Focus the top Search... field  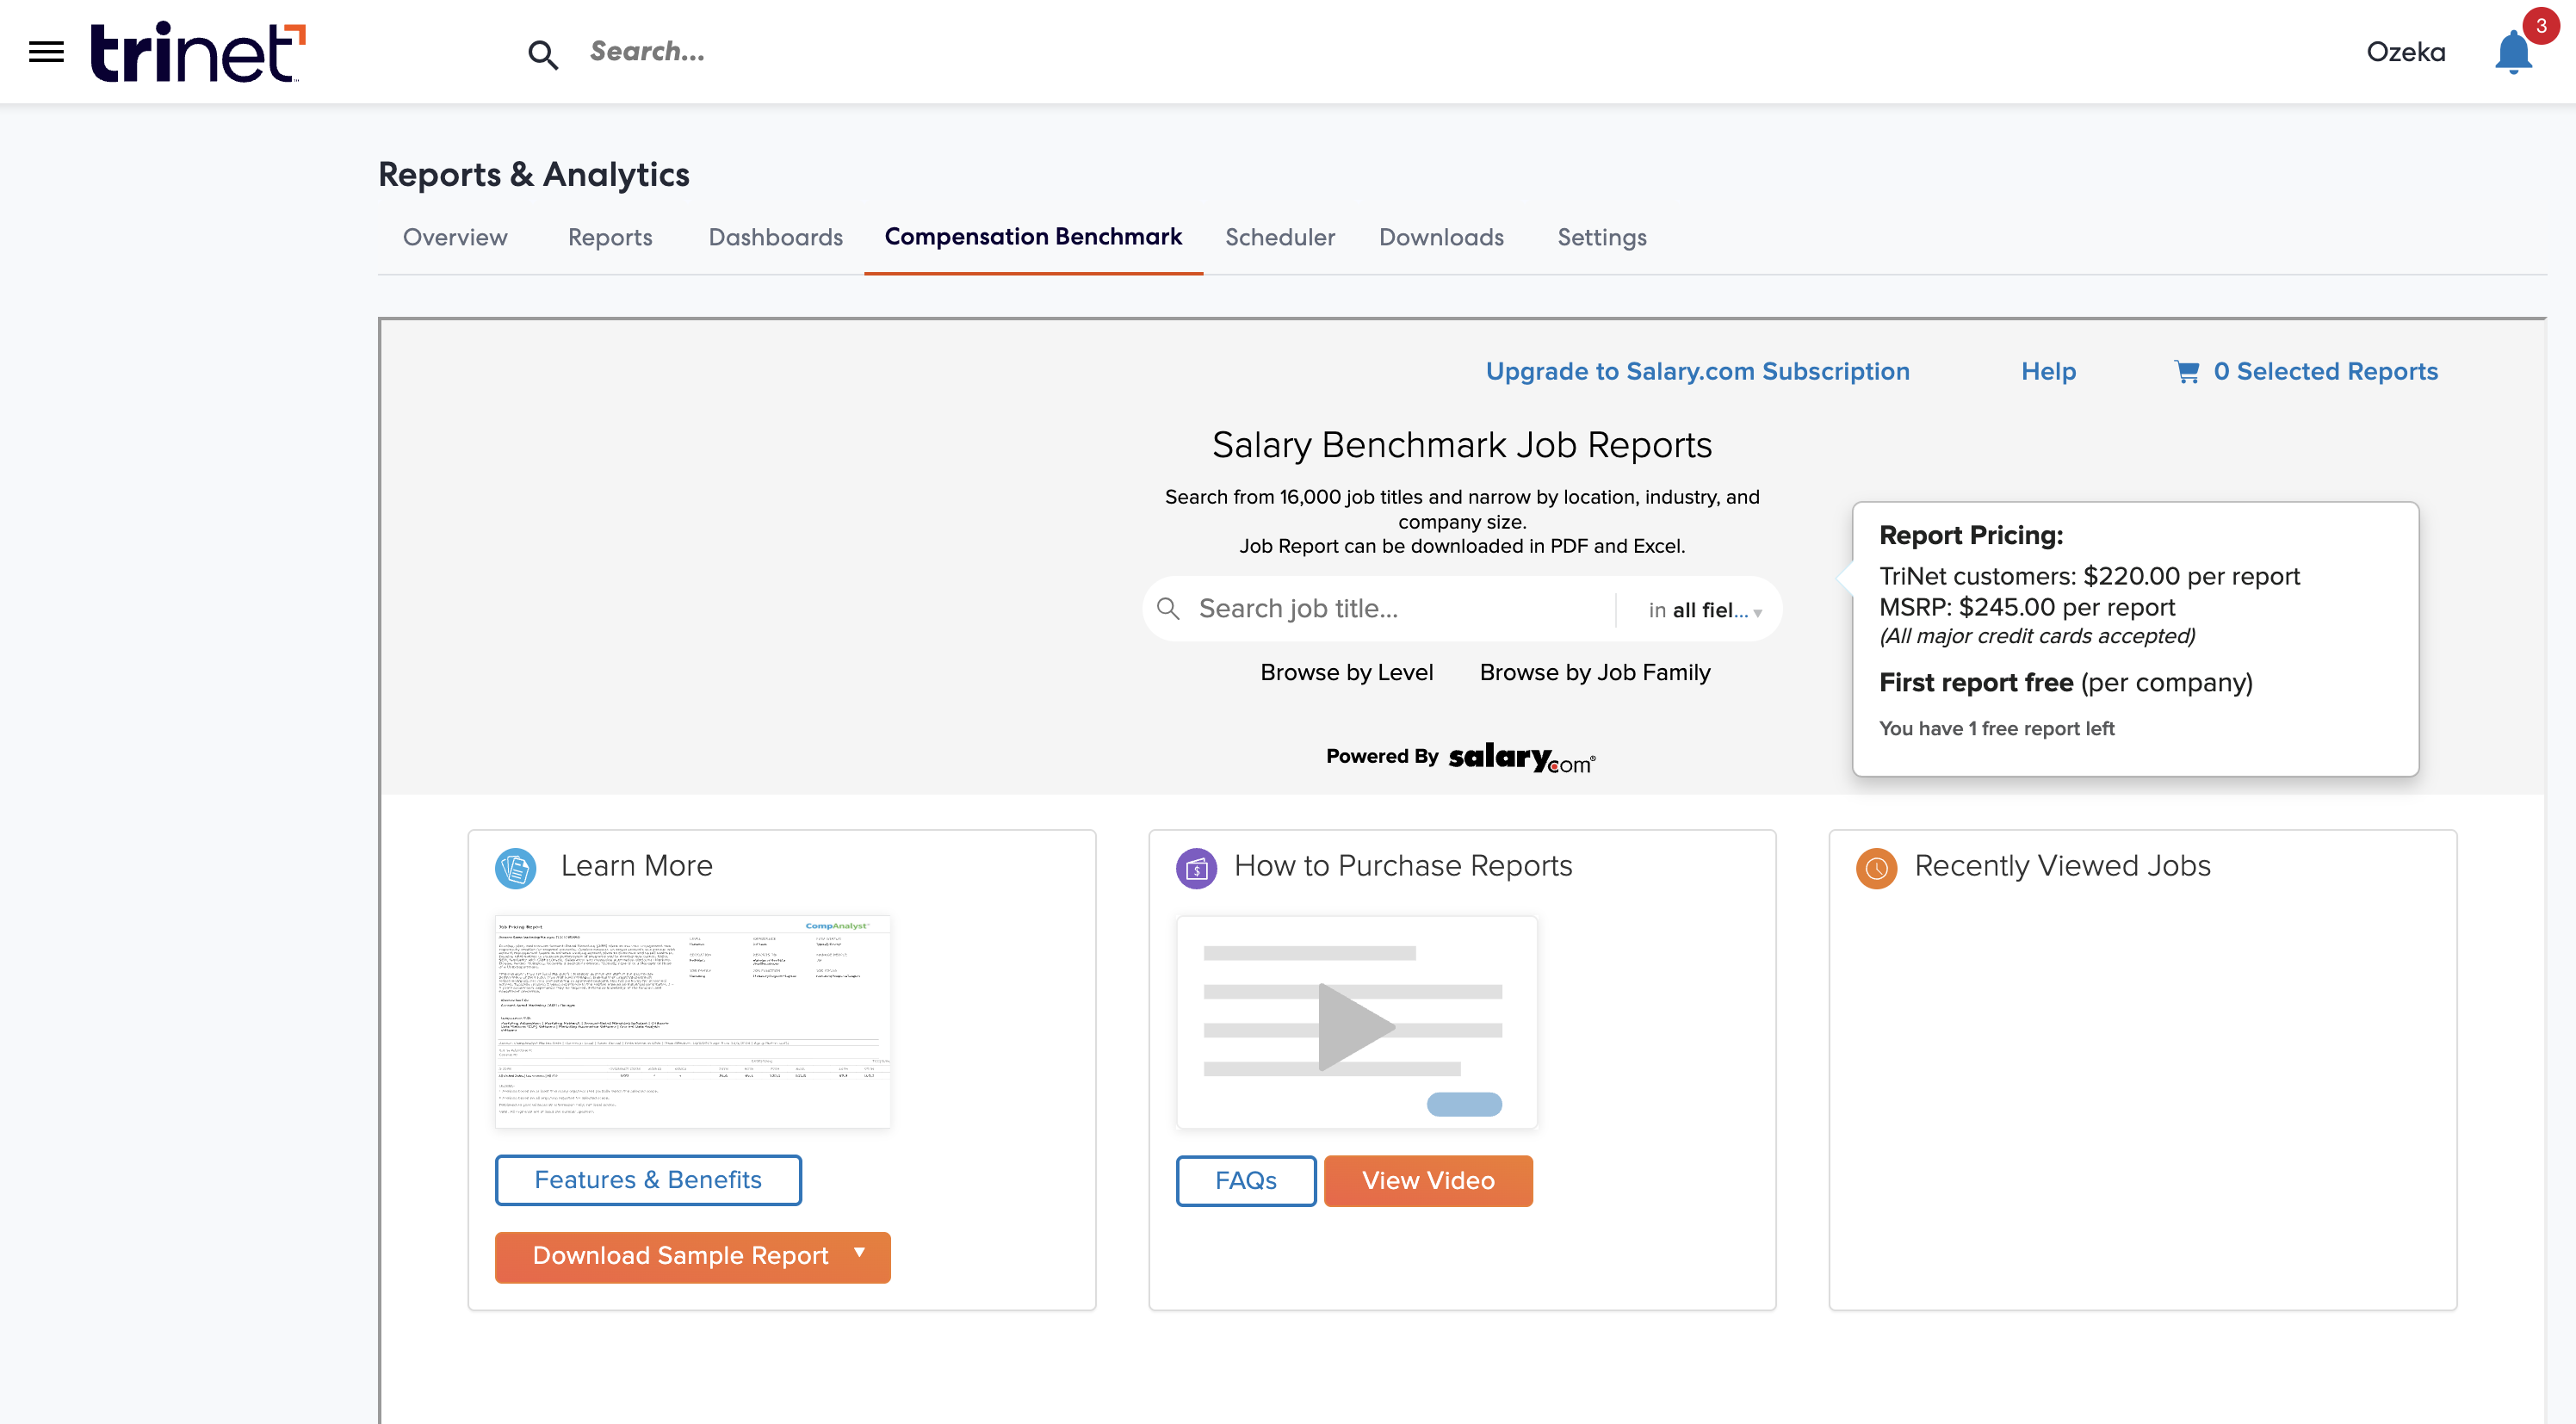(648, 51)
